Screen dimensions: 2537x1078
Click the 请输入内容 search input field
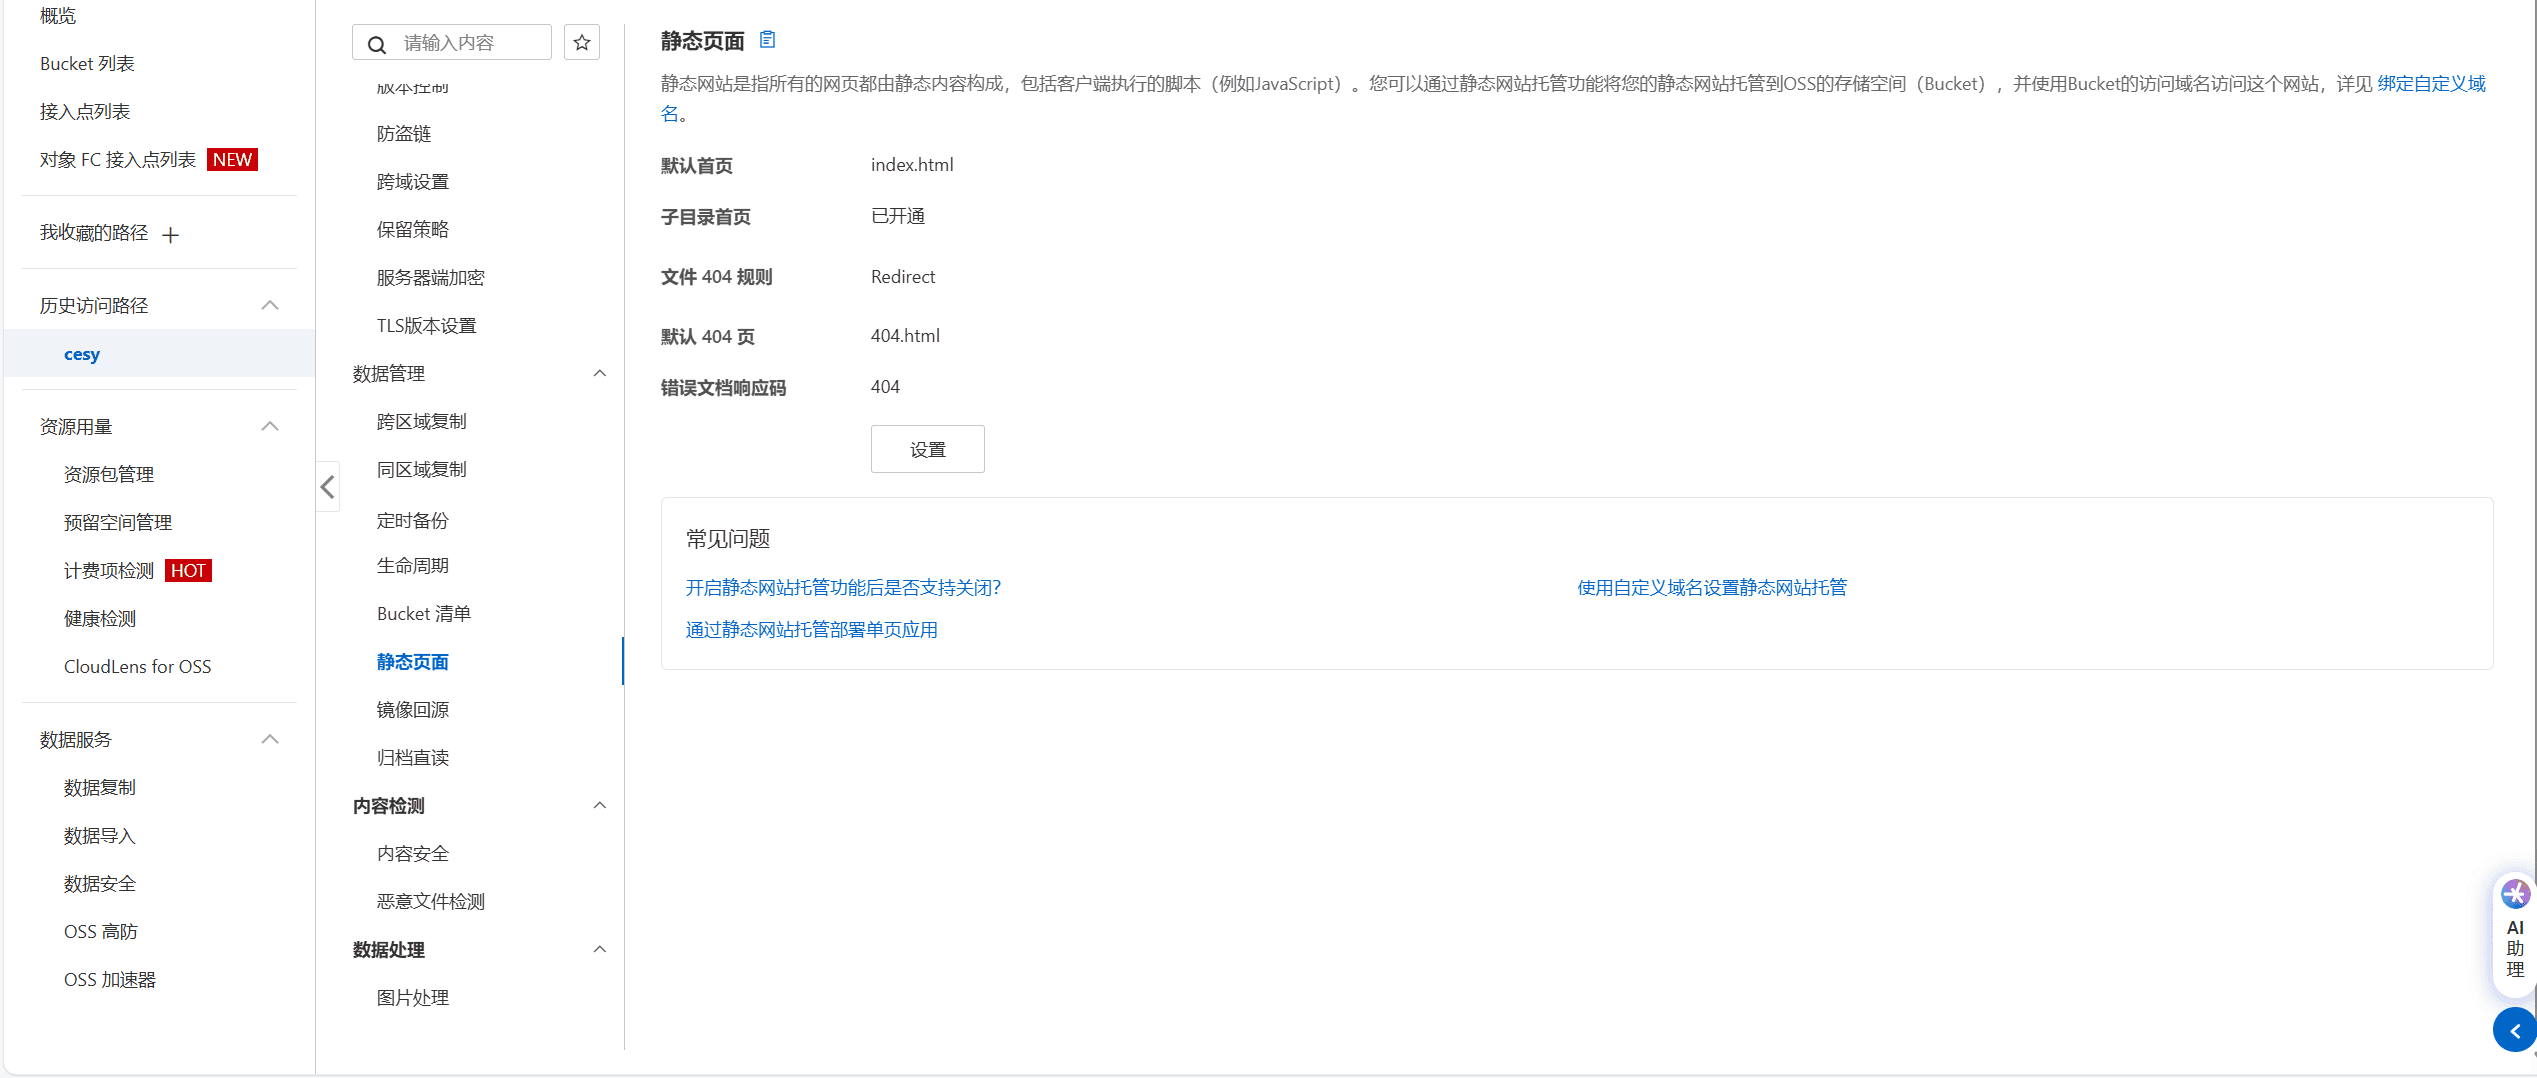pos(460,42)
